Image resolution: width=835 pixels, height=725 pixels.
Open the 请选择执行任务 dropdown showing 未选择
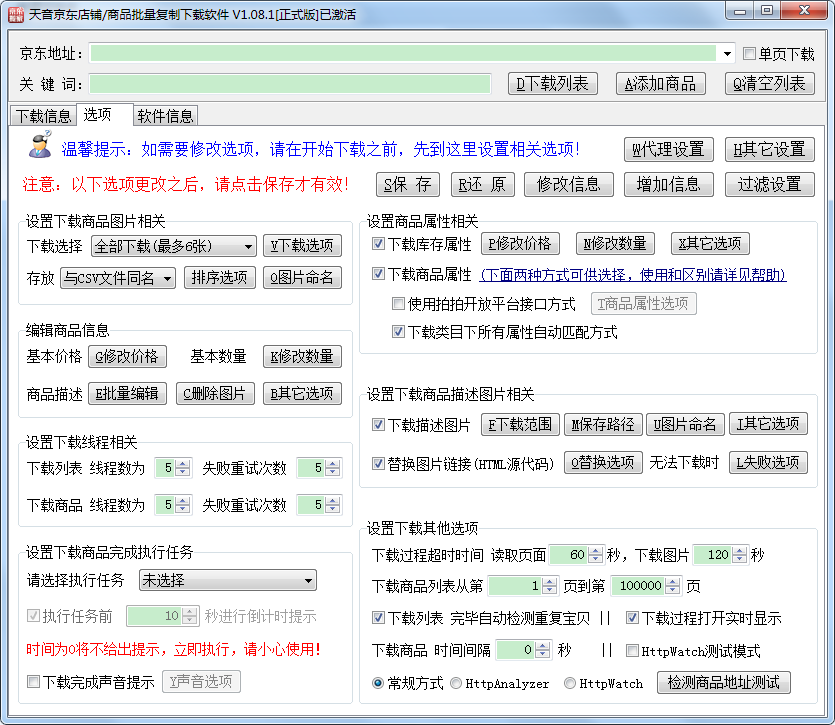click(x=308, y=580)
